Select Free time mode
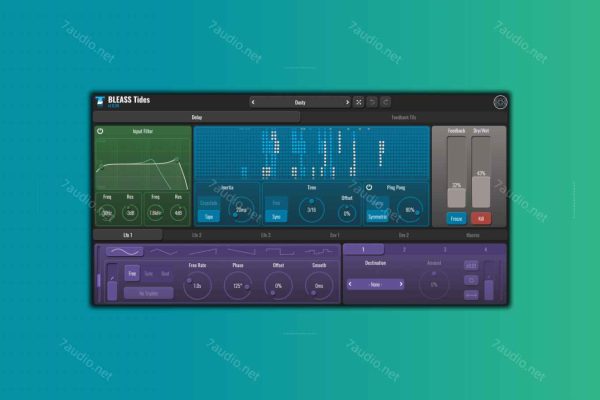Screen dimensions: 600x400 pos(276,203)
